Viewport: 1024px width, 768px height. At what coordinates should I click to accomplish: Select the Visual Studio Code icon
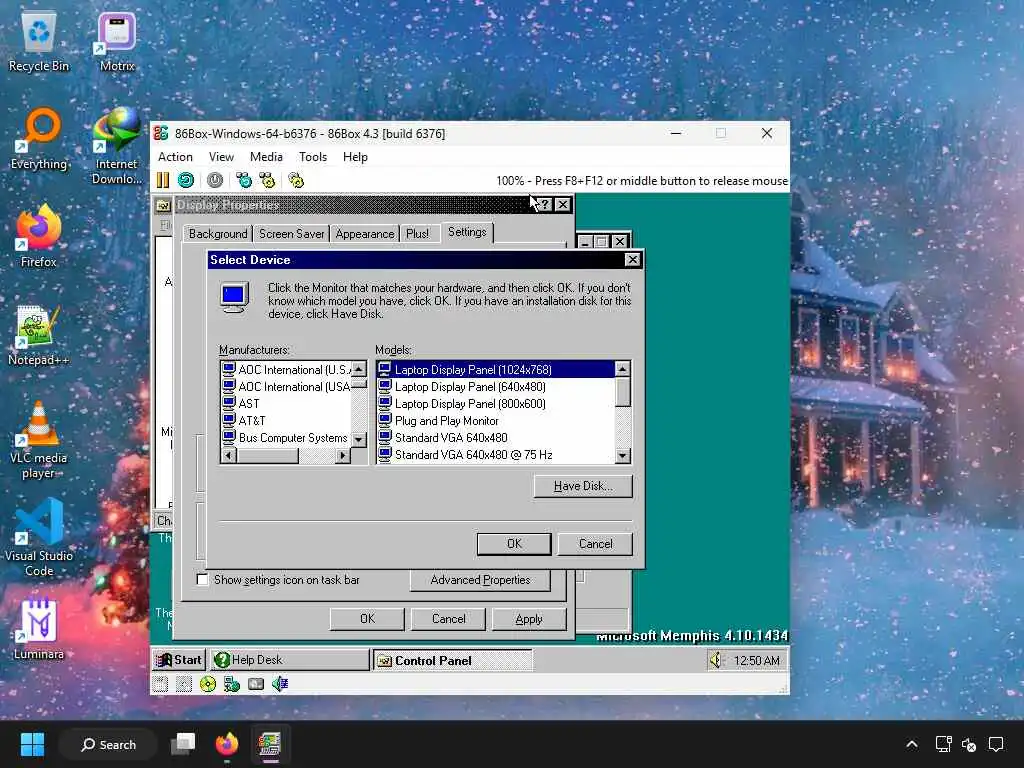pyautogui.click(x=39, y=538)
